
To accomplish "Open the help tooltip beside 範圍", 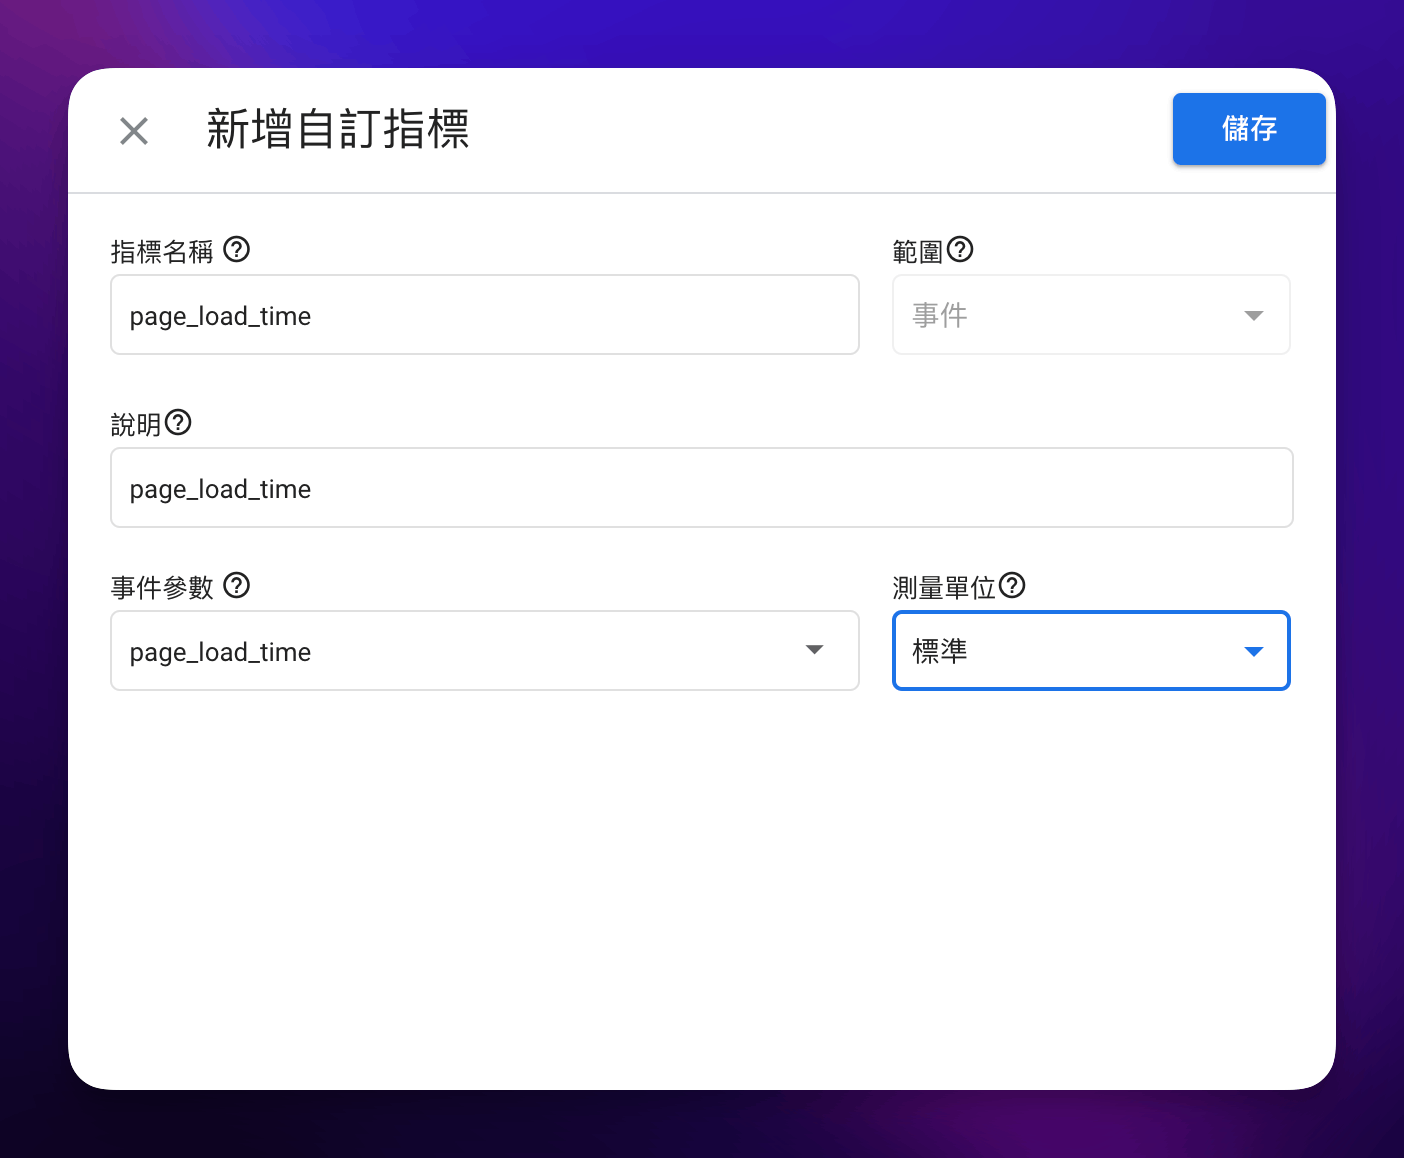I will [x=961, y=249].
